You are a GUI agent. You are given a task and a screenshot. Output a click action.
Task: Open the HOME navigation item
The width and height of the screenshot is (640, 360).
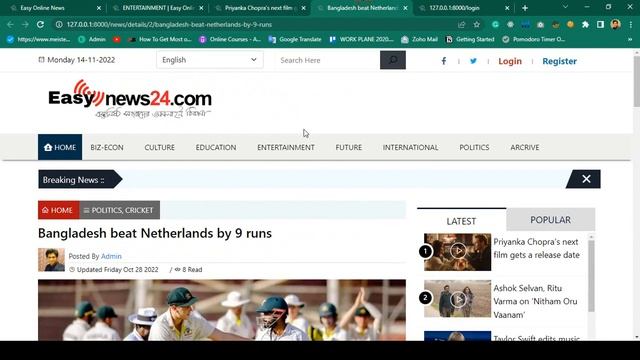pyautogui.click(x=60, y=147)
